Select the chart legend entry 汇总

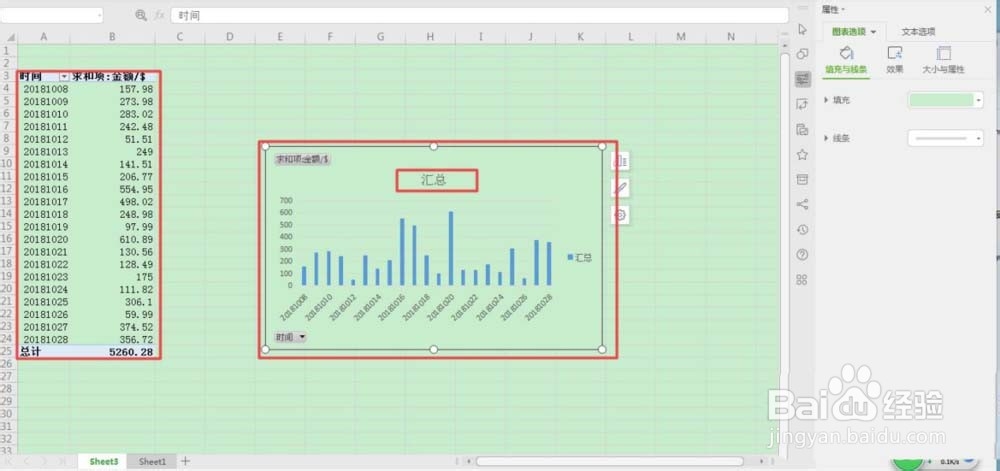coord(580,257)
